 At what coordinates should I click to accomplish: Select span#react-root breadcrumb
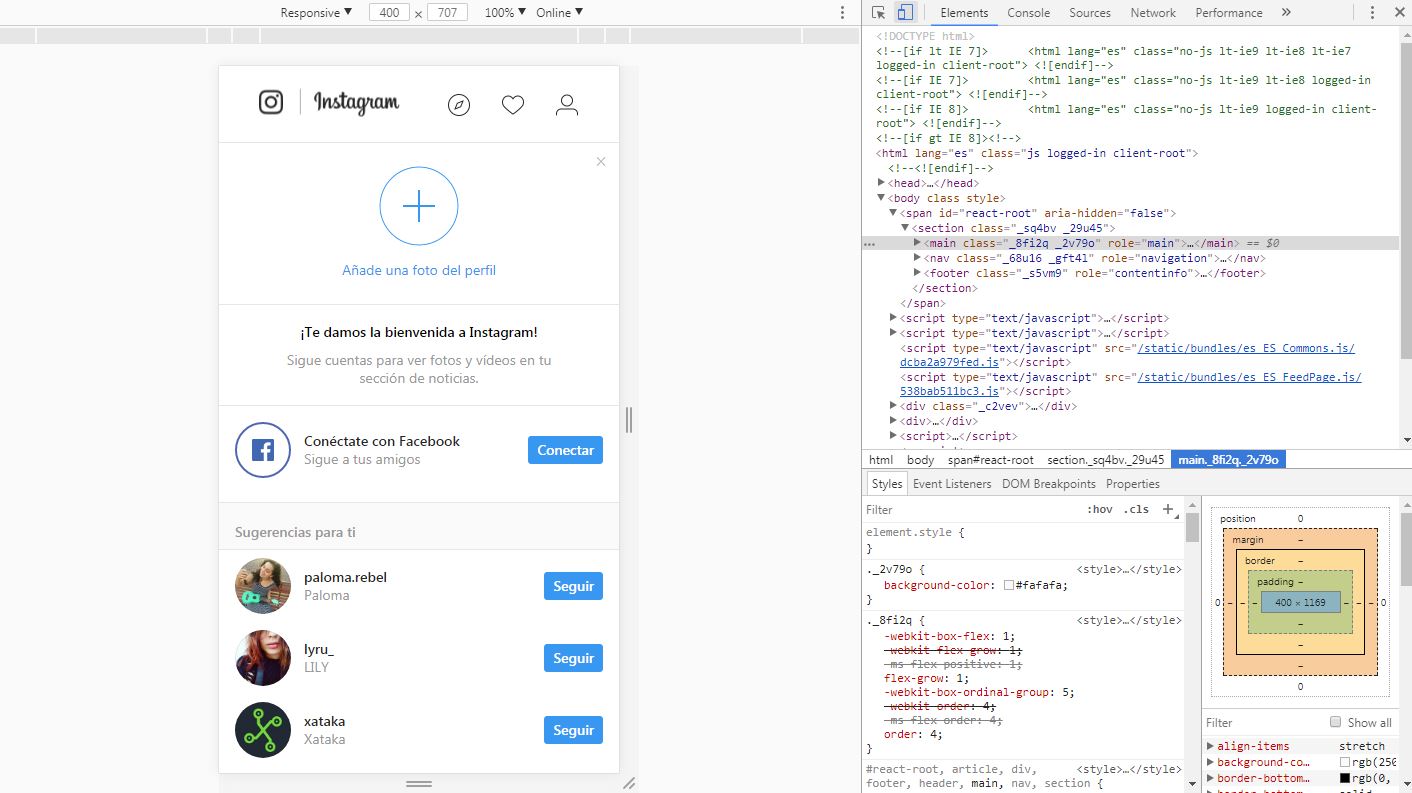pos(991,460)
